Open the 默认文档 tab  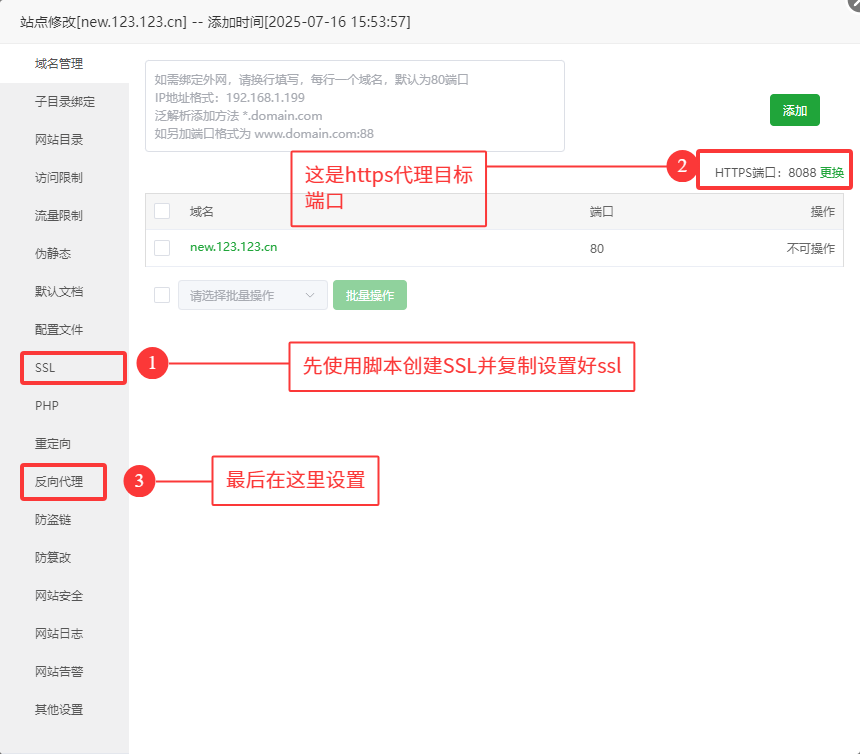[59, 291]
